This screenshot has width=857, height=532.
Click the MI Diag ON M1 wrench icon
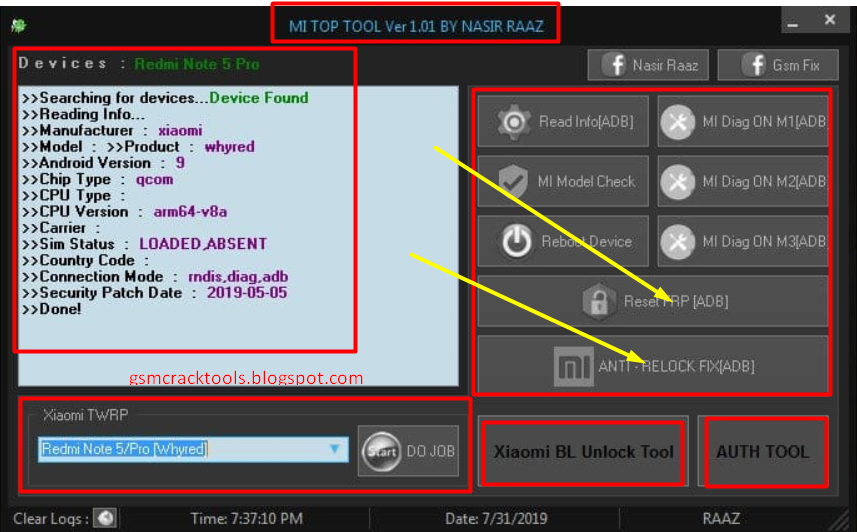(x=678, y=122)
